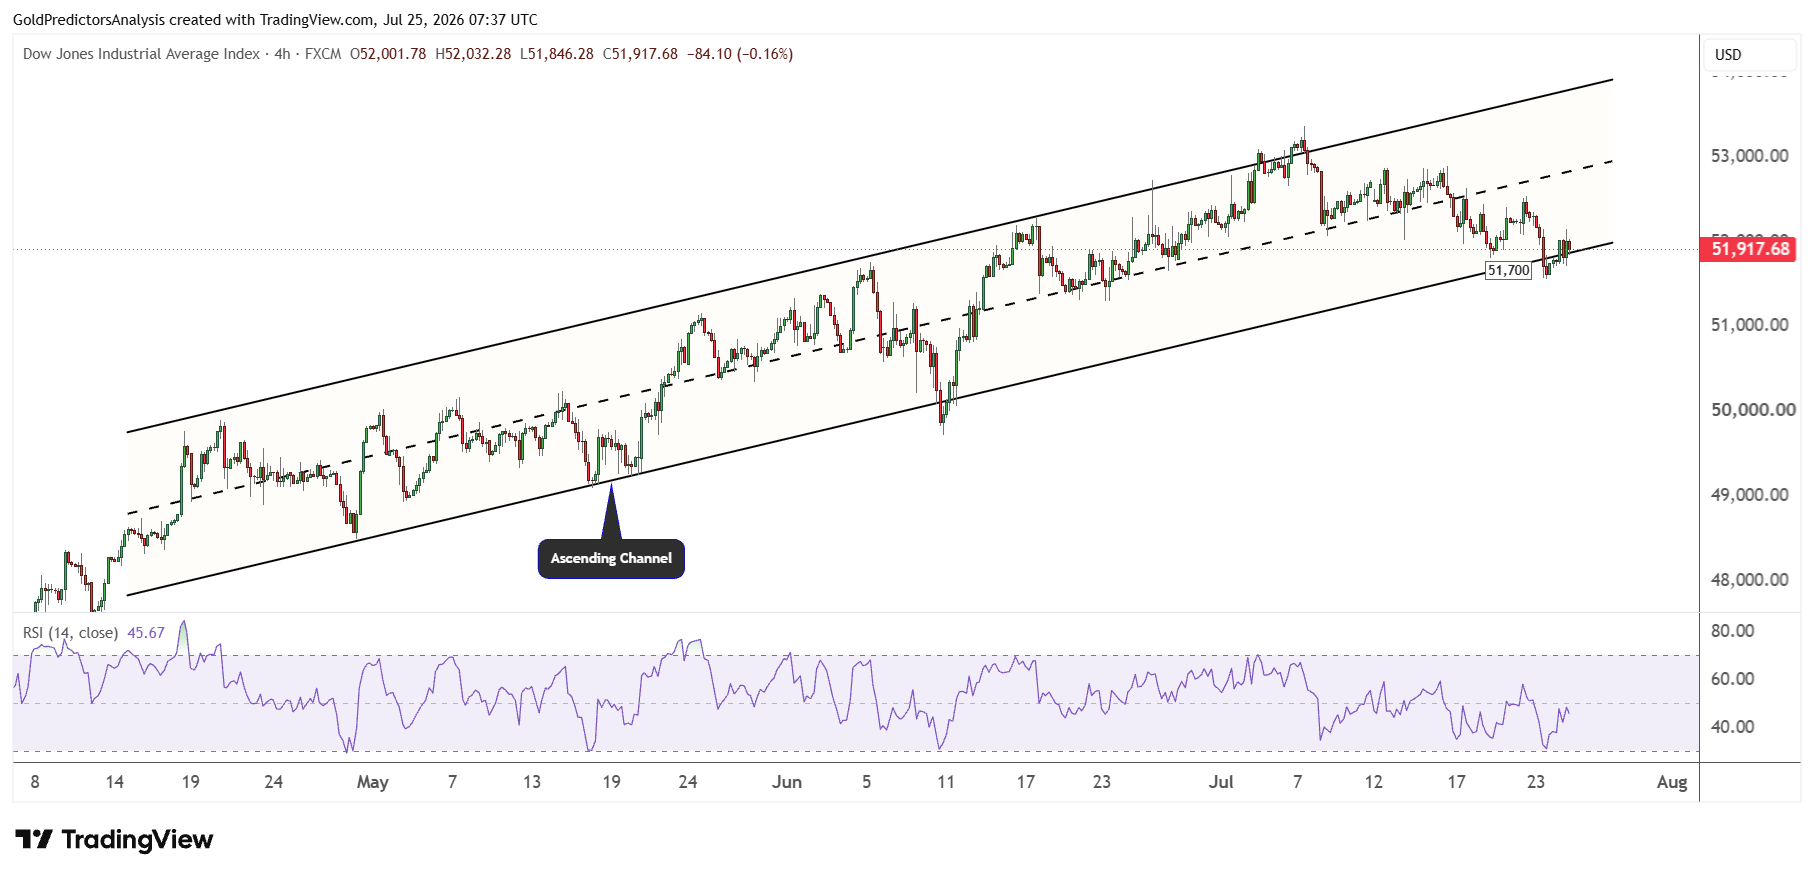Click the TradingView logo
Viewport: 1814px width, 877px height.
[114, 839]
